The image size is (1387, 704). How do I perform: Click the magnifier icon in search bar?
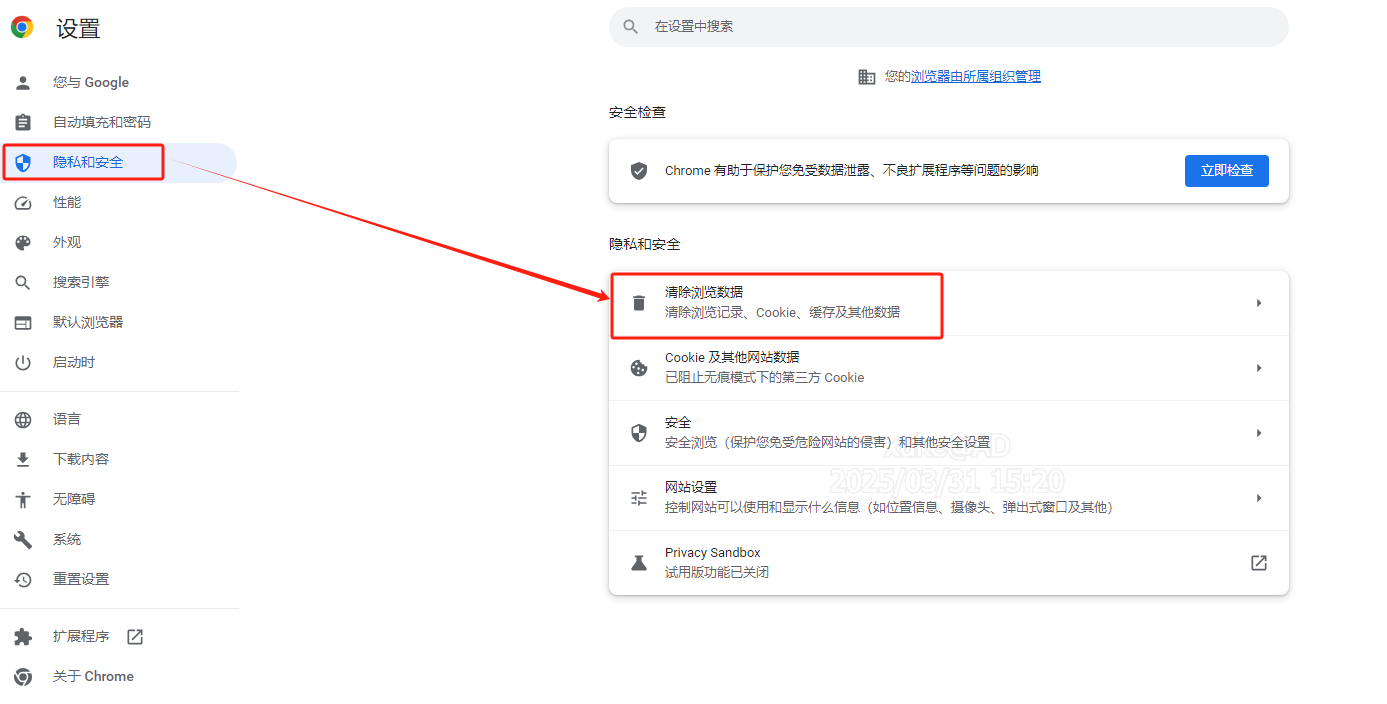(631, 27)
